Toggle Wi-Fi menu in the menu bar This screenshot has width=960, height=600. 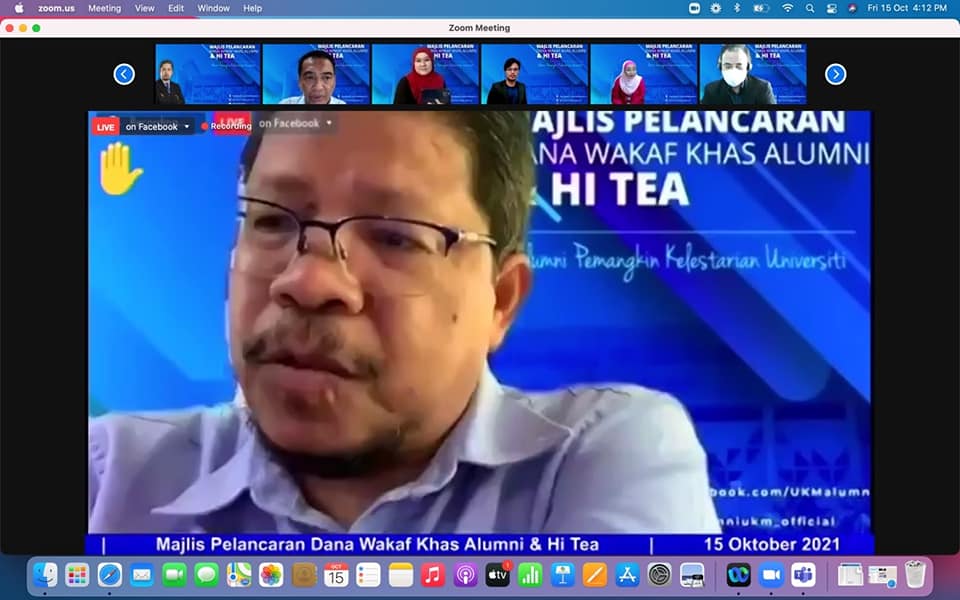pyautogui.click(x=787, y=8)
